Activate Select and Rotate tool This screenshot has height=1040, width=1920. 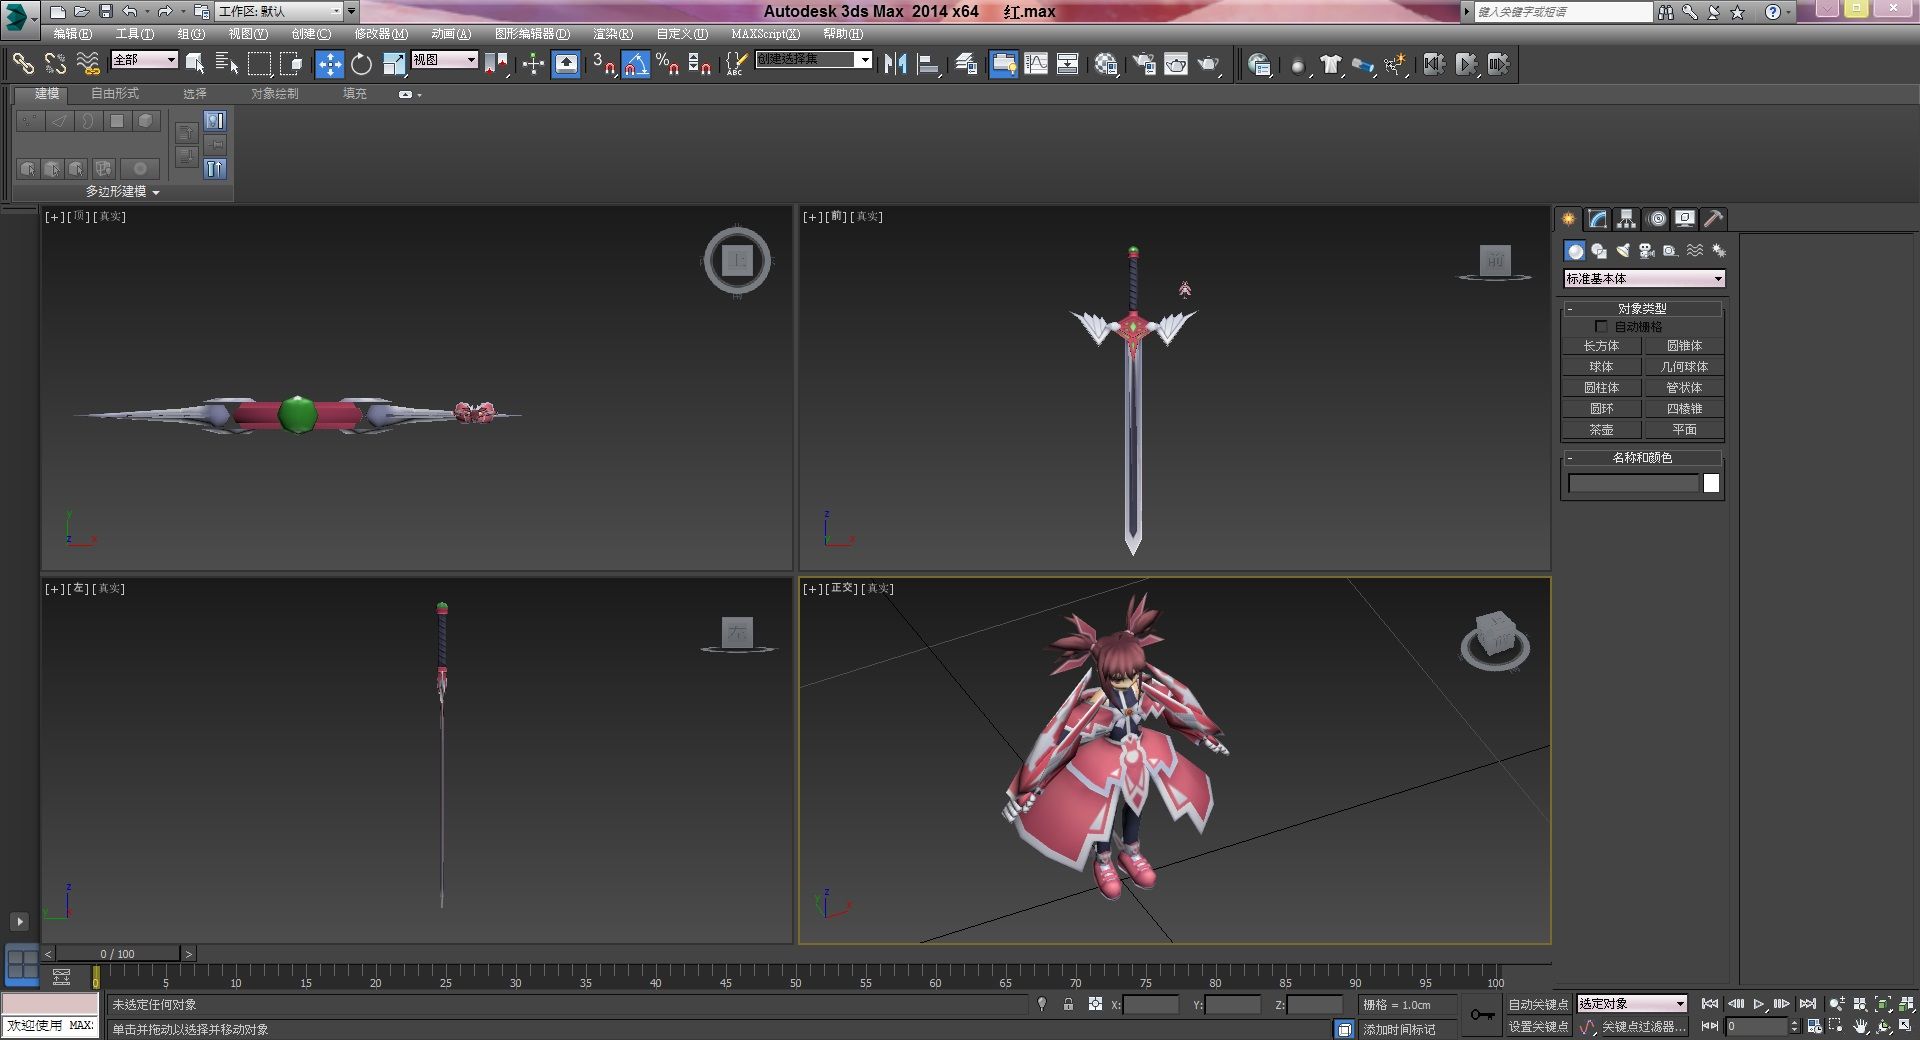pyautogui.click(x=361, y=64)
